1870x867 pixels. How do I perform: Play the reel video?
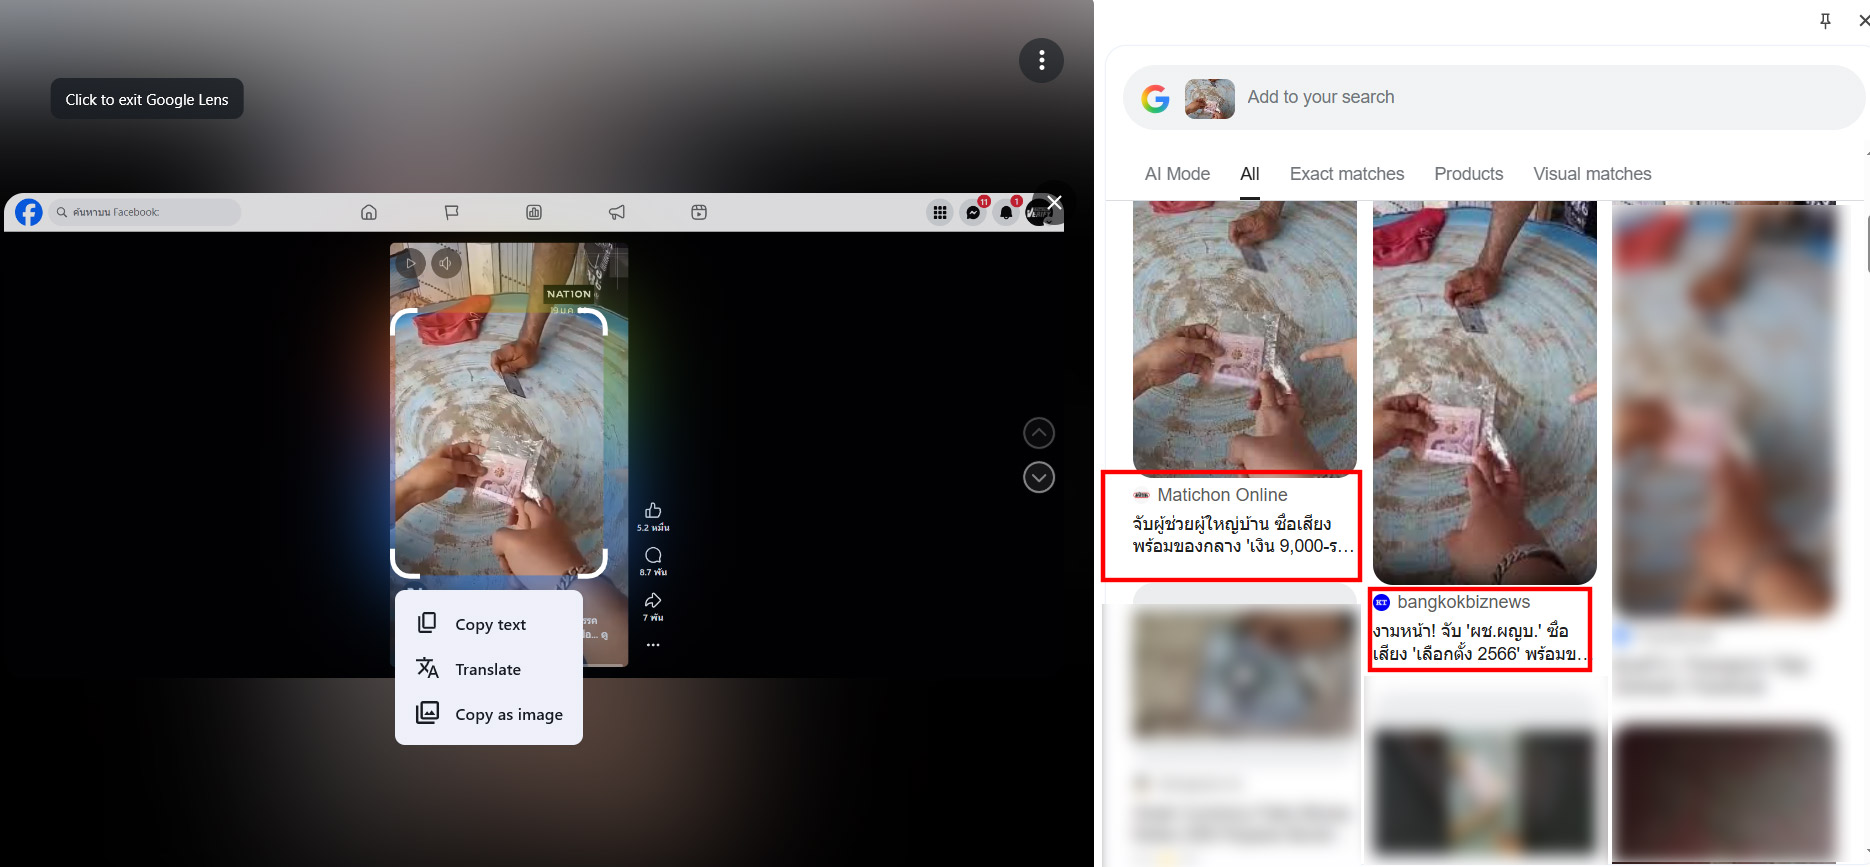click(410, 263)
